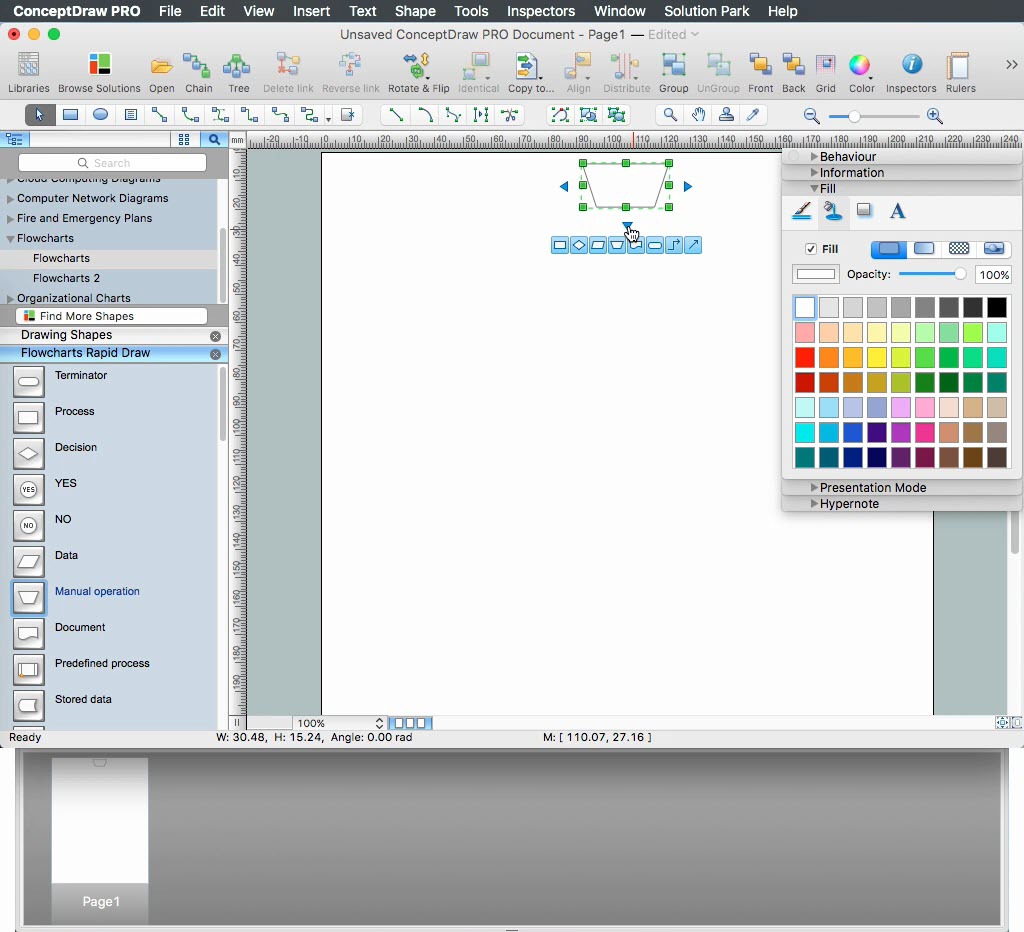Viewport: 1024px width, 932px height.
Task: Pick the red color swatch
Action: 804,357
